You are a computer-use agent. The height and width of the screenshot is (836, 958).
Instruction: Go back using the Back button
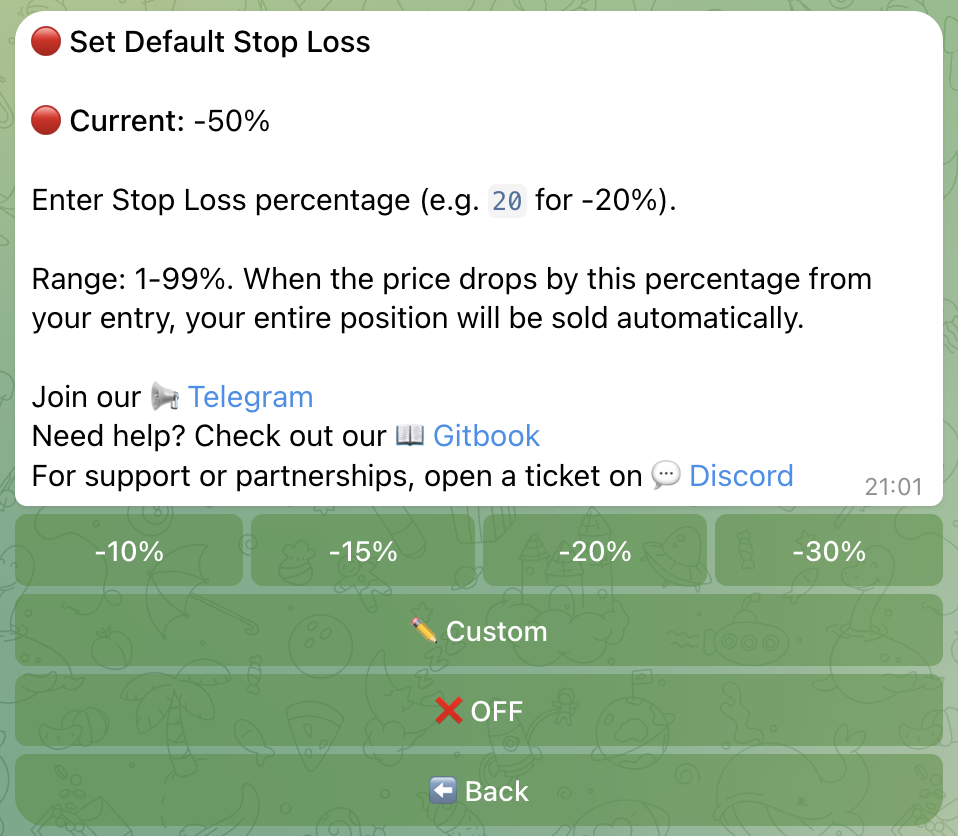tap(479, 790)
